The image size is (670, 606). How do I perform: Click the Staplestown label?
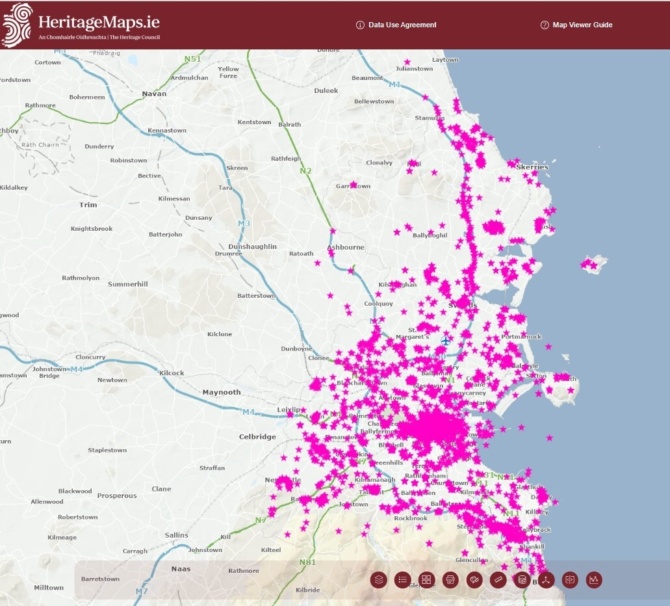tap(107, 450)
